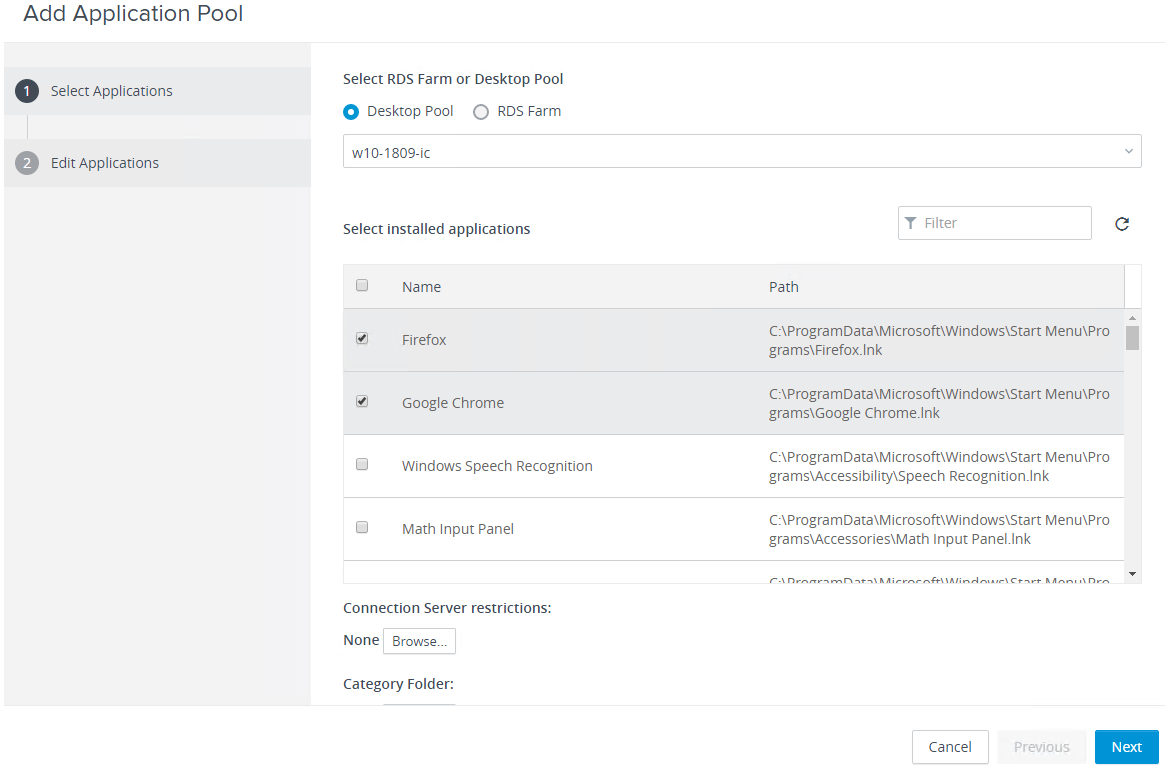
Task: Open the Edit Applications step
Action: click(105, 163)
